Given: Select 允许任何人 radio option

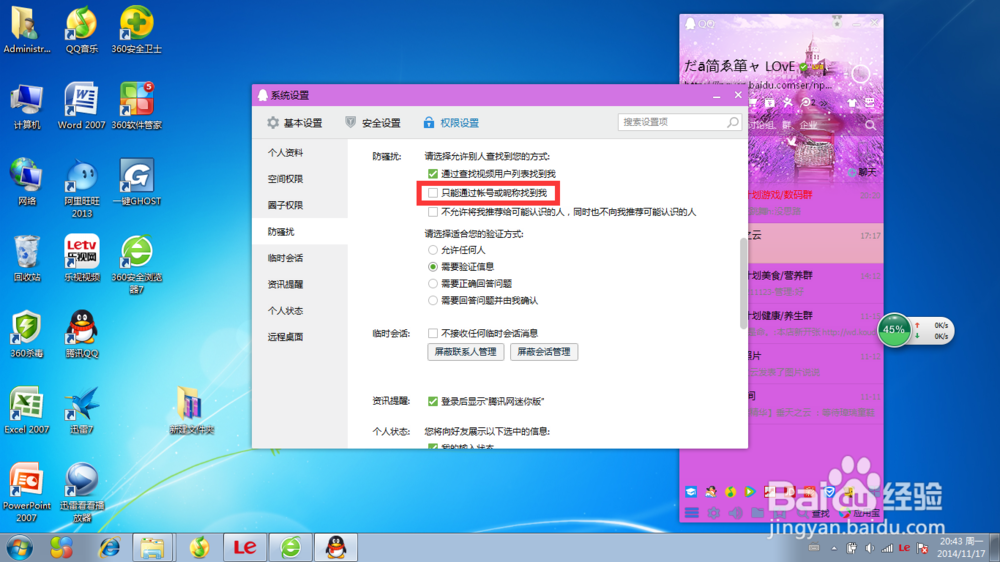Looking at the screenshot, I should pos(433,250).
